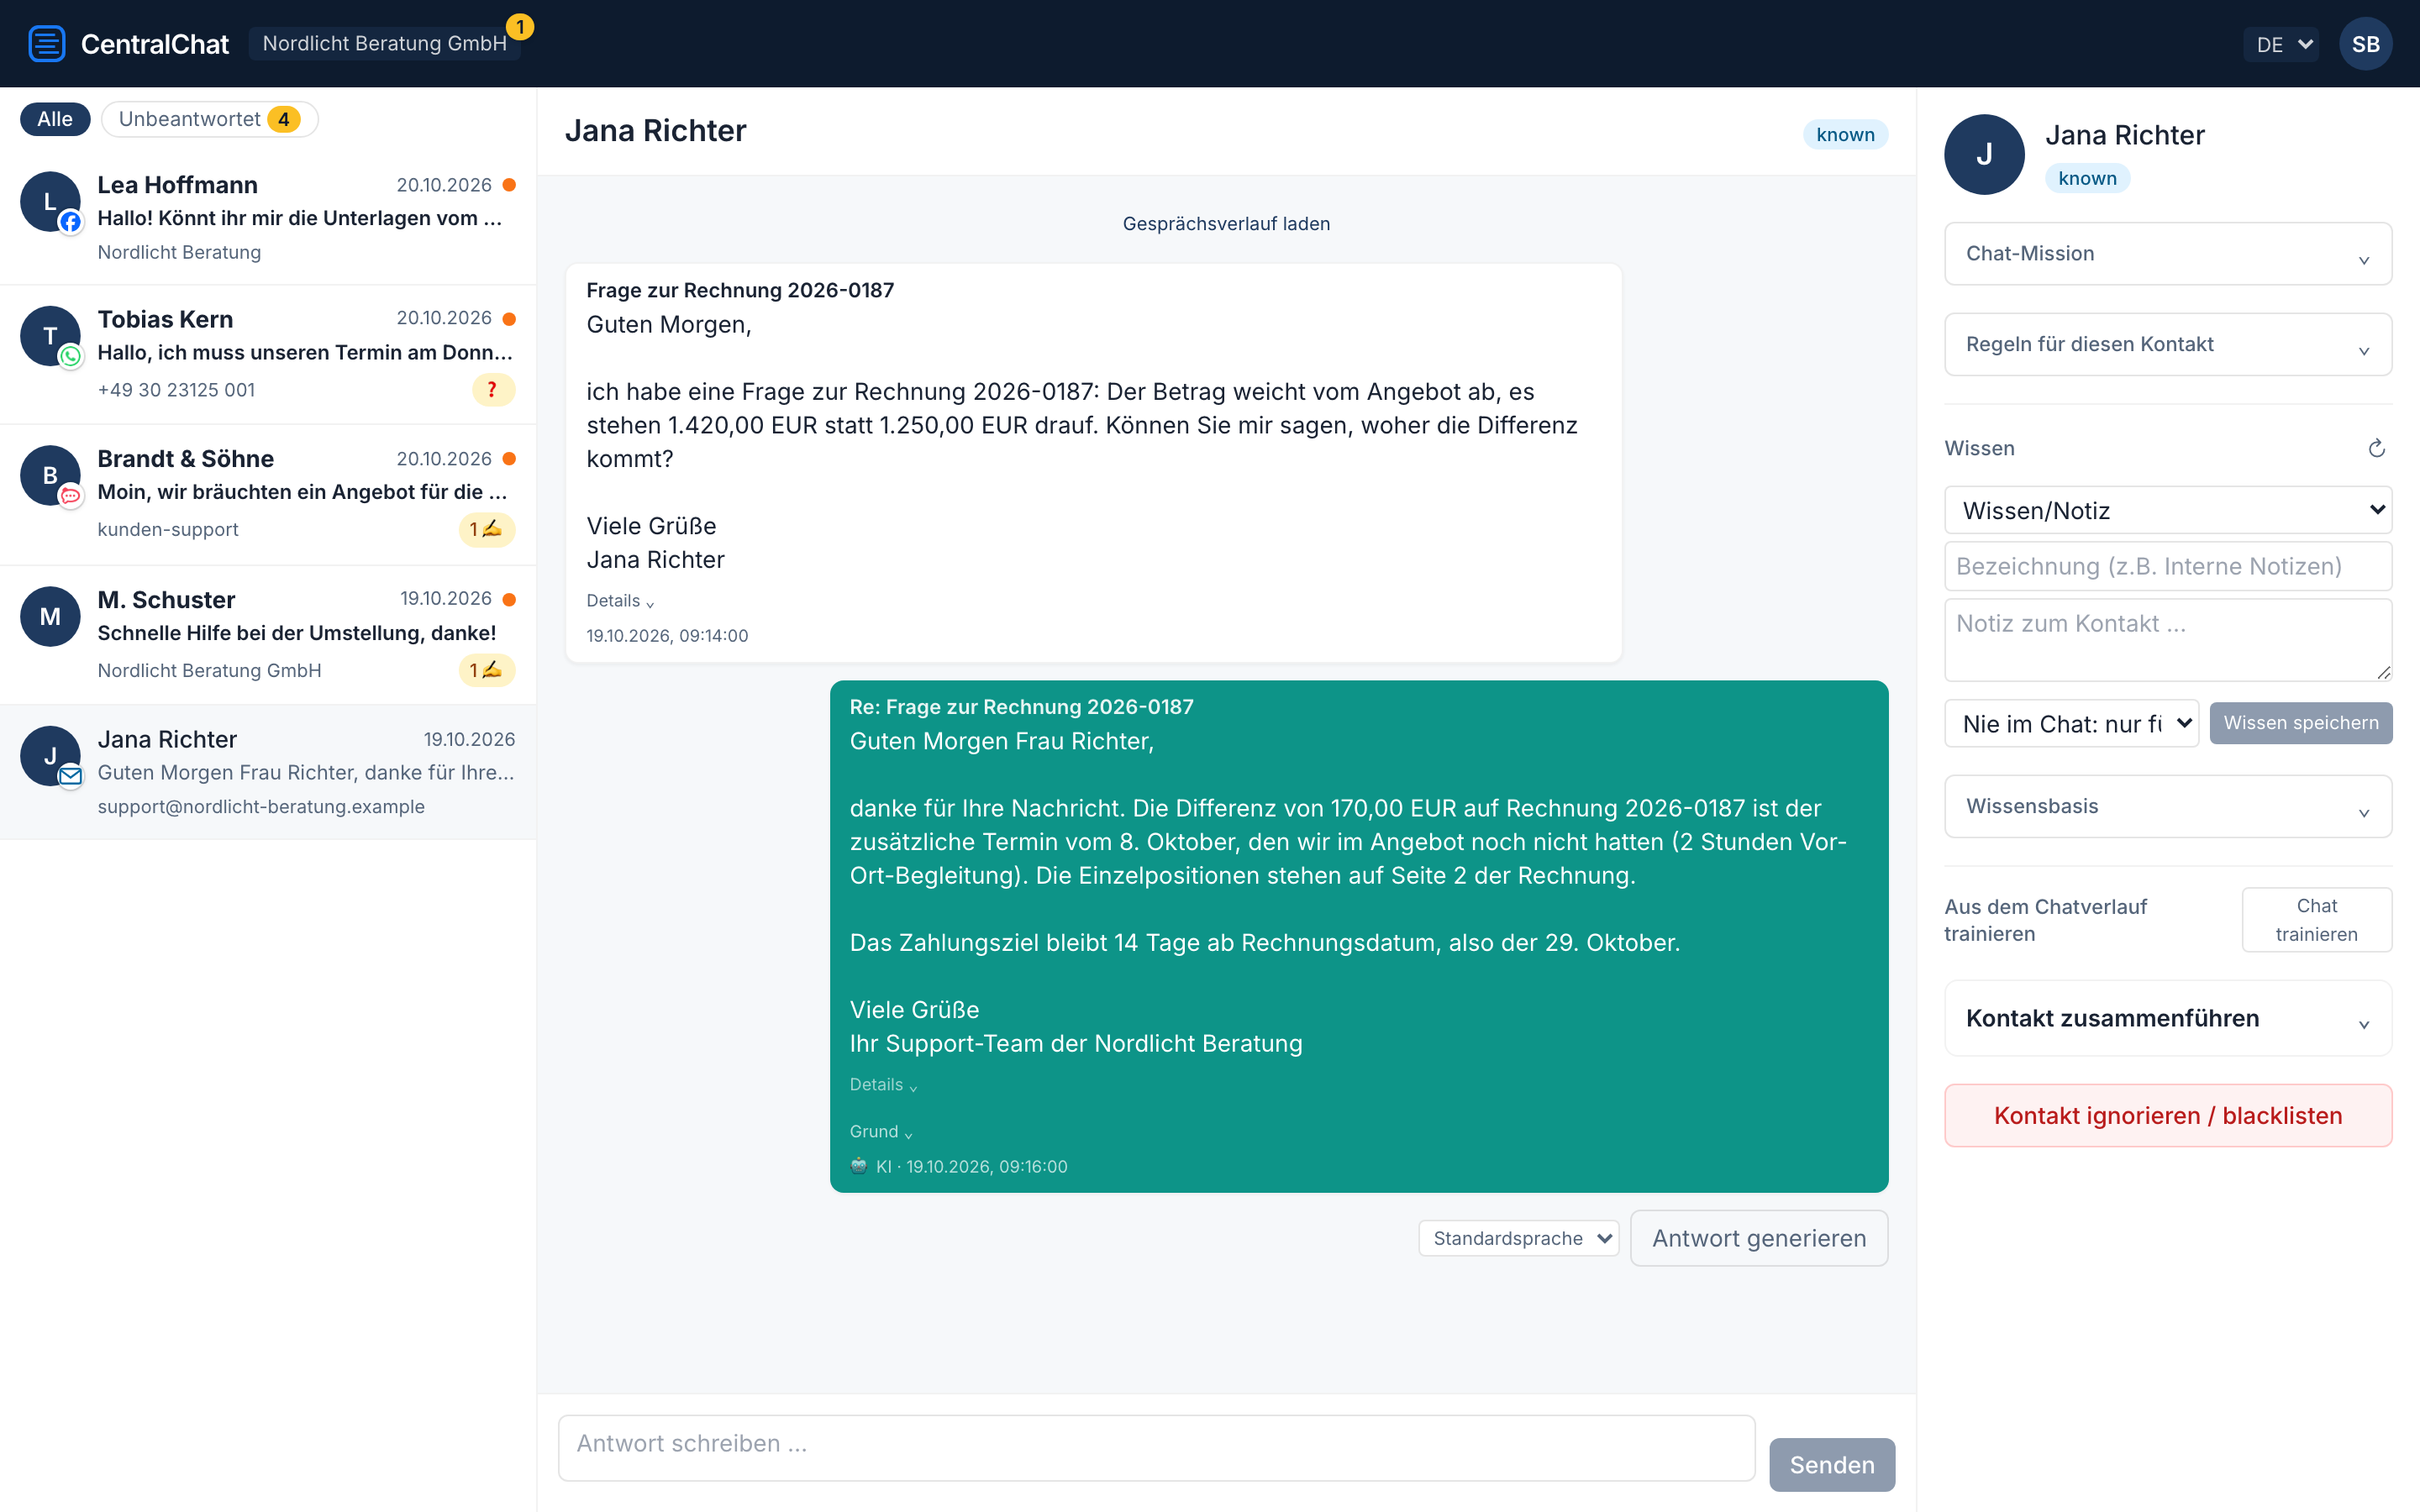Focus the Bezeichnung input field
The width and height of the screenshot is (2420, 1512).
click(x=2168, y=567)
